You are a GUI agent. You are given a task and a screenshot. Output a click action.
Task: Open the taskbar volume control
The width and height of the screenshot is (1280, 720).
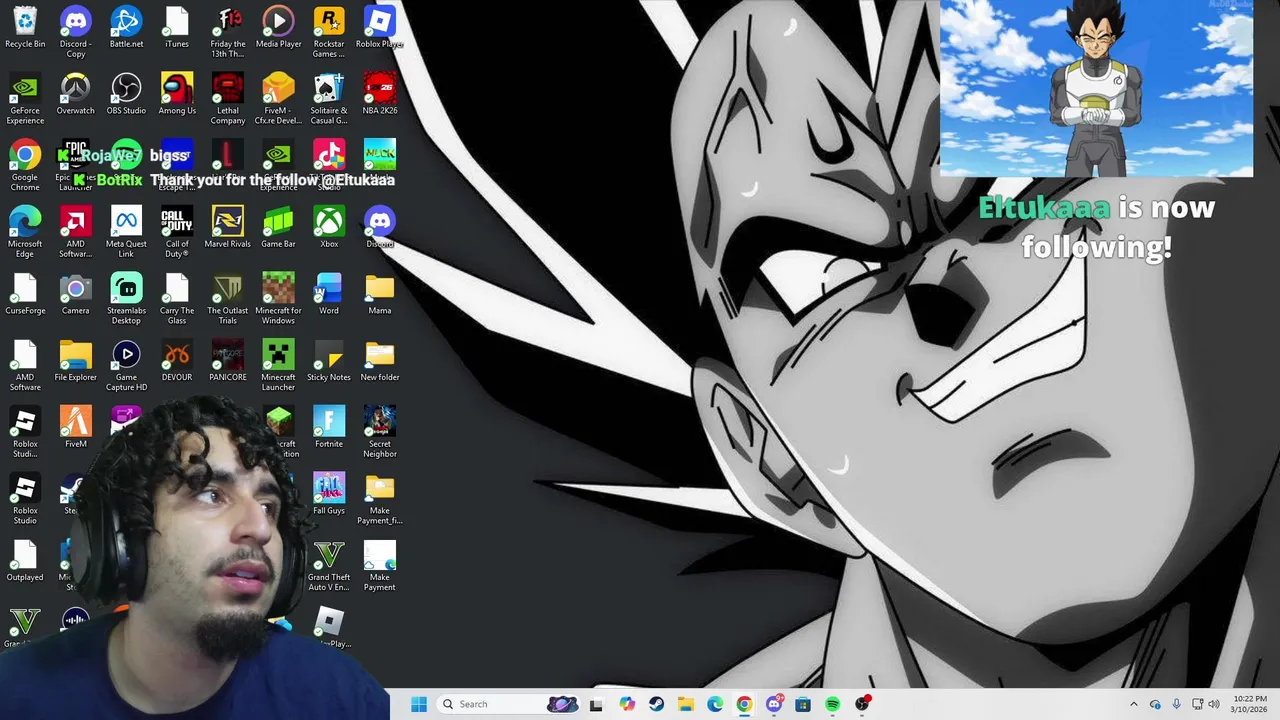[x=1214, y=704]
